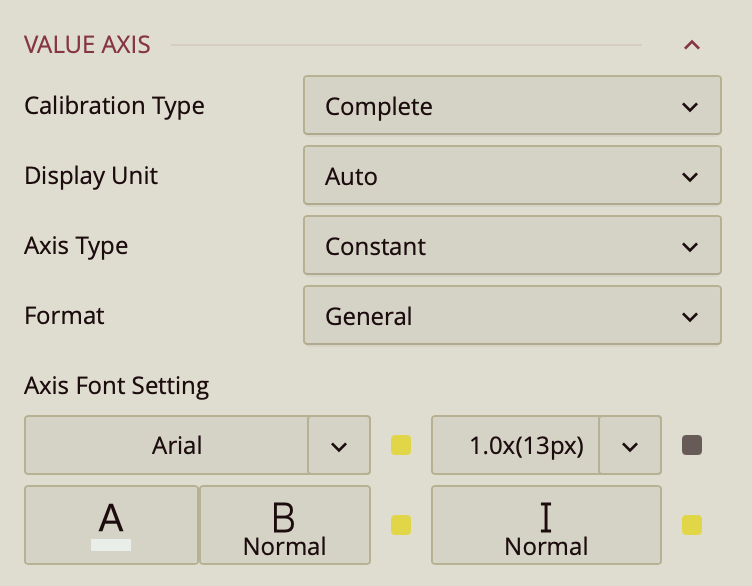Toggle yellow indicator beside font family
752x586 pixels.
click(x=401, y=445)
